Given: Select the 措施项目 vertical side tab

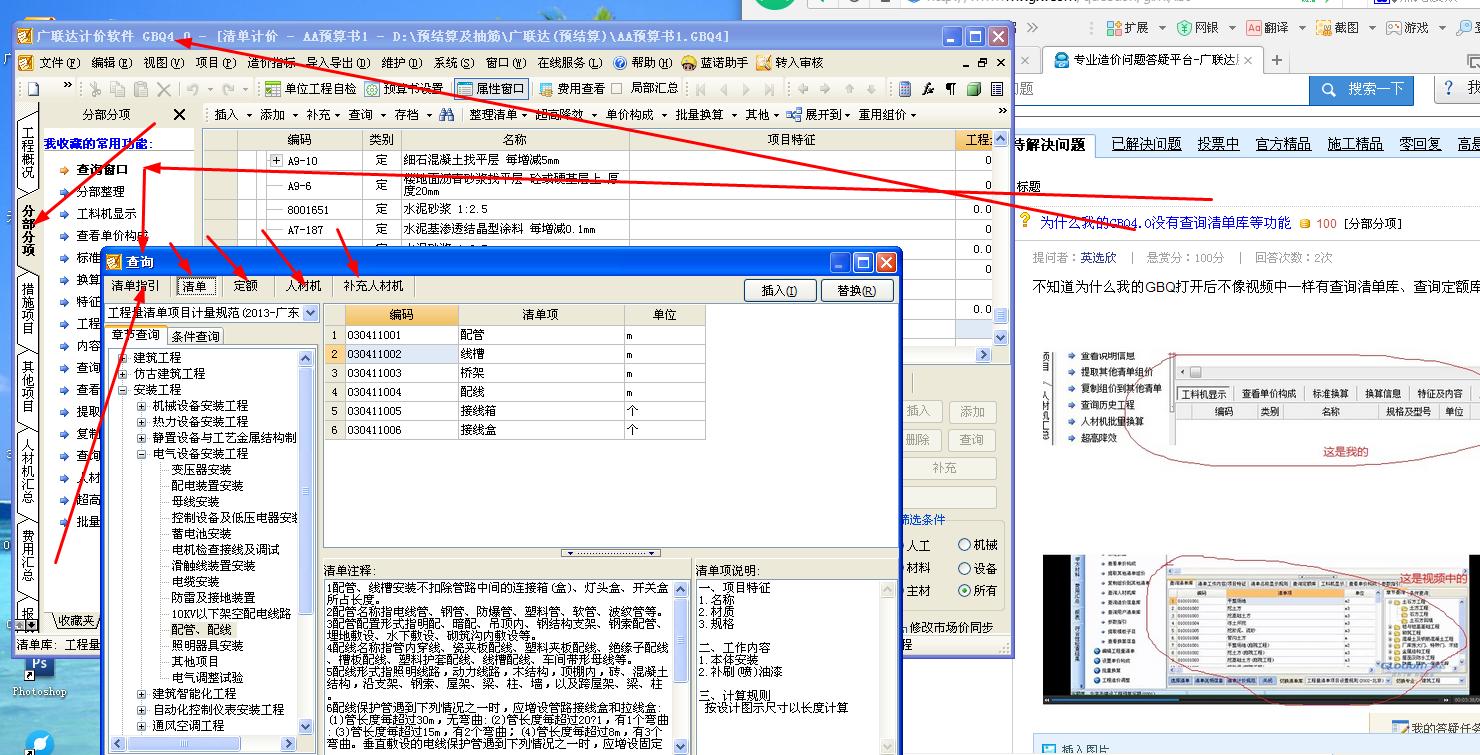Looking at the screenshot, I should [x=28, y=309].
